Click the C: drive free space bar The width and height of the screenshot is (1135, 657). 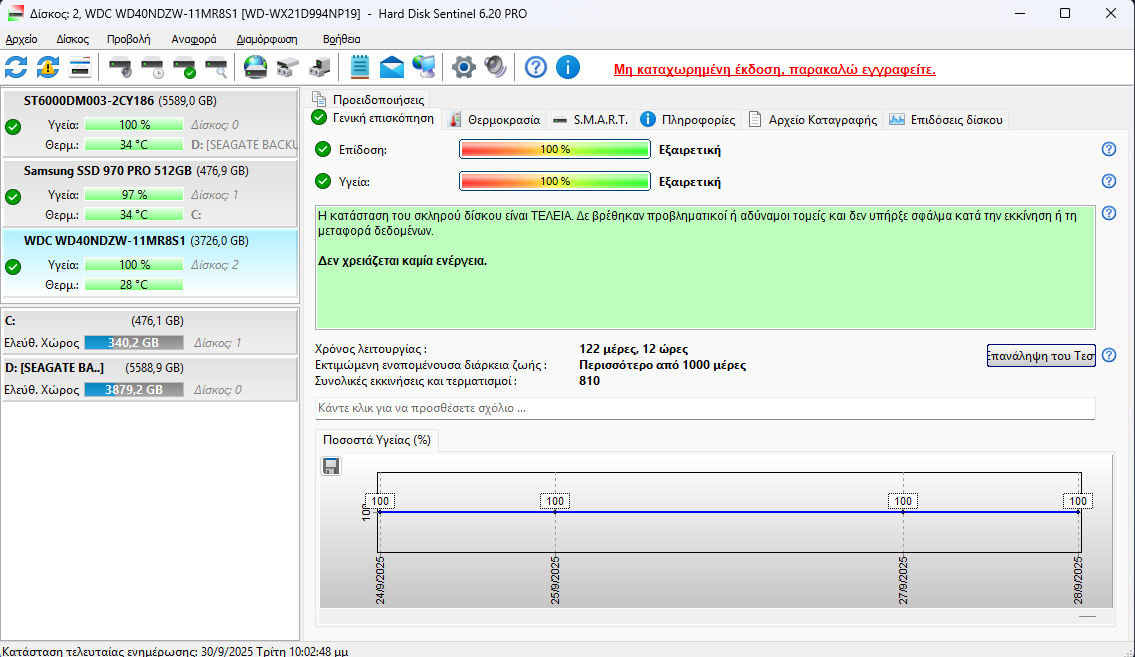coord(134,343)
